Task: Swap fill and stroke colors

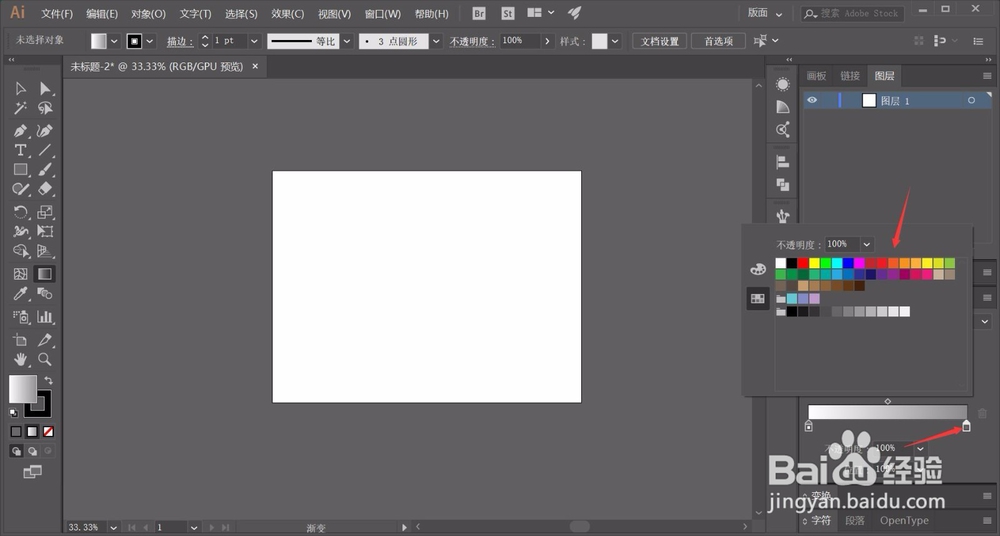Action: click(x=48, y=380)
